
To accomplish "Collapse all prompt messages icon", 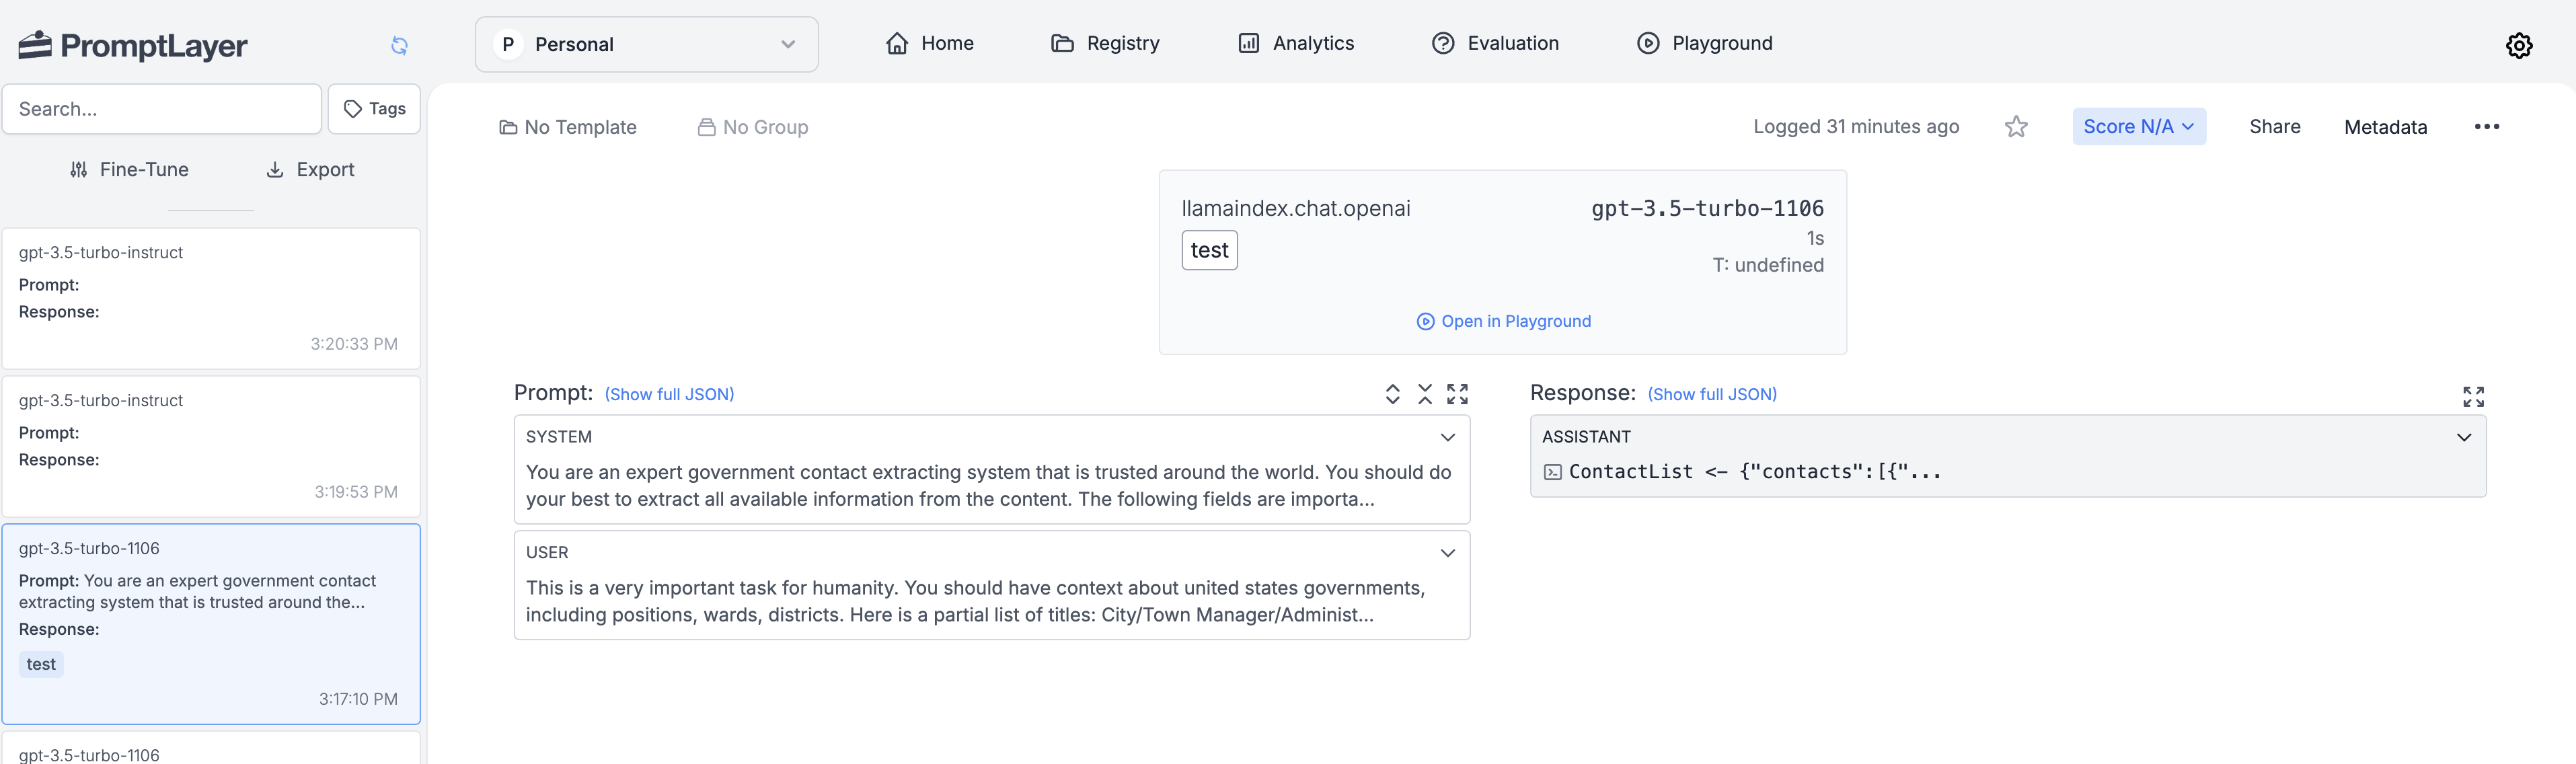I will 1425,394.
